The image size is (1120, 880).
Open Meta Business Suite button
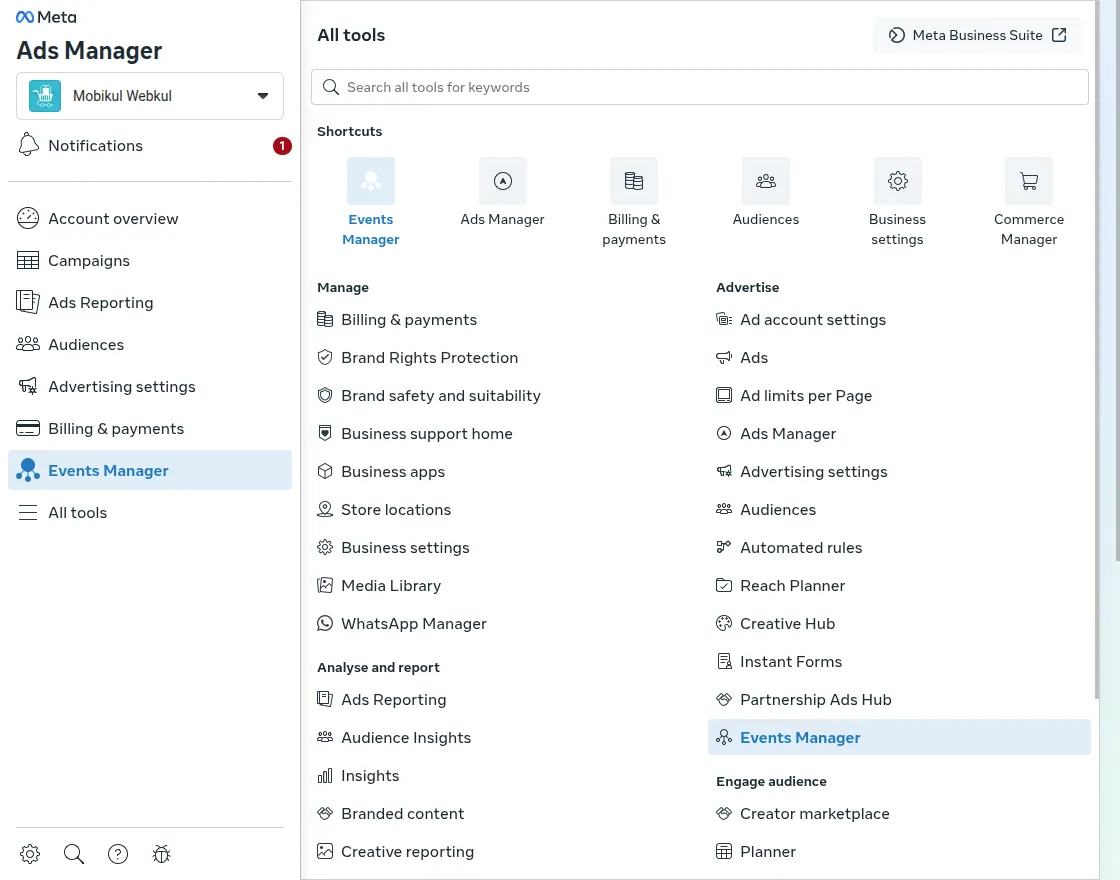pyautogui.click(x=978, y=35)
